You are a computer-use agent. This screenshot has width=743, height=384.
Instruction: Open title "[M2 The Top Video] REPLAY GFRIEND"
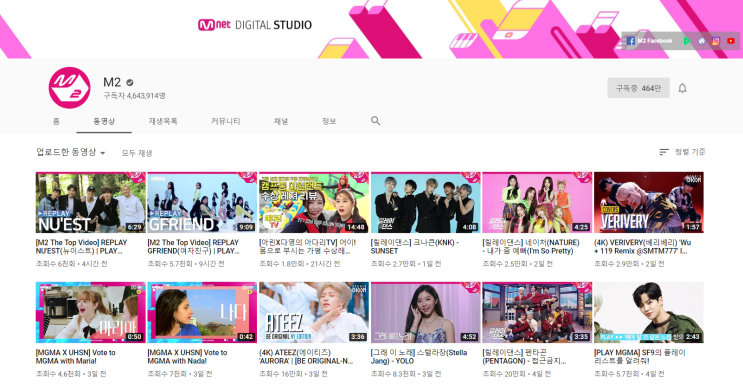coord(193,247)
